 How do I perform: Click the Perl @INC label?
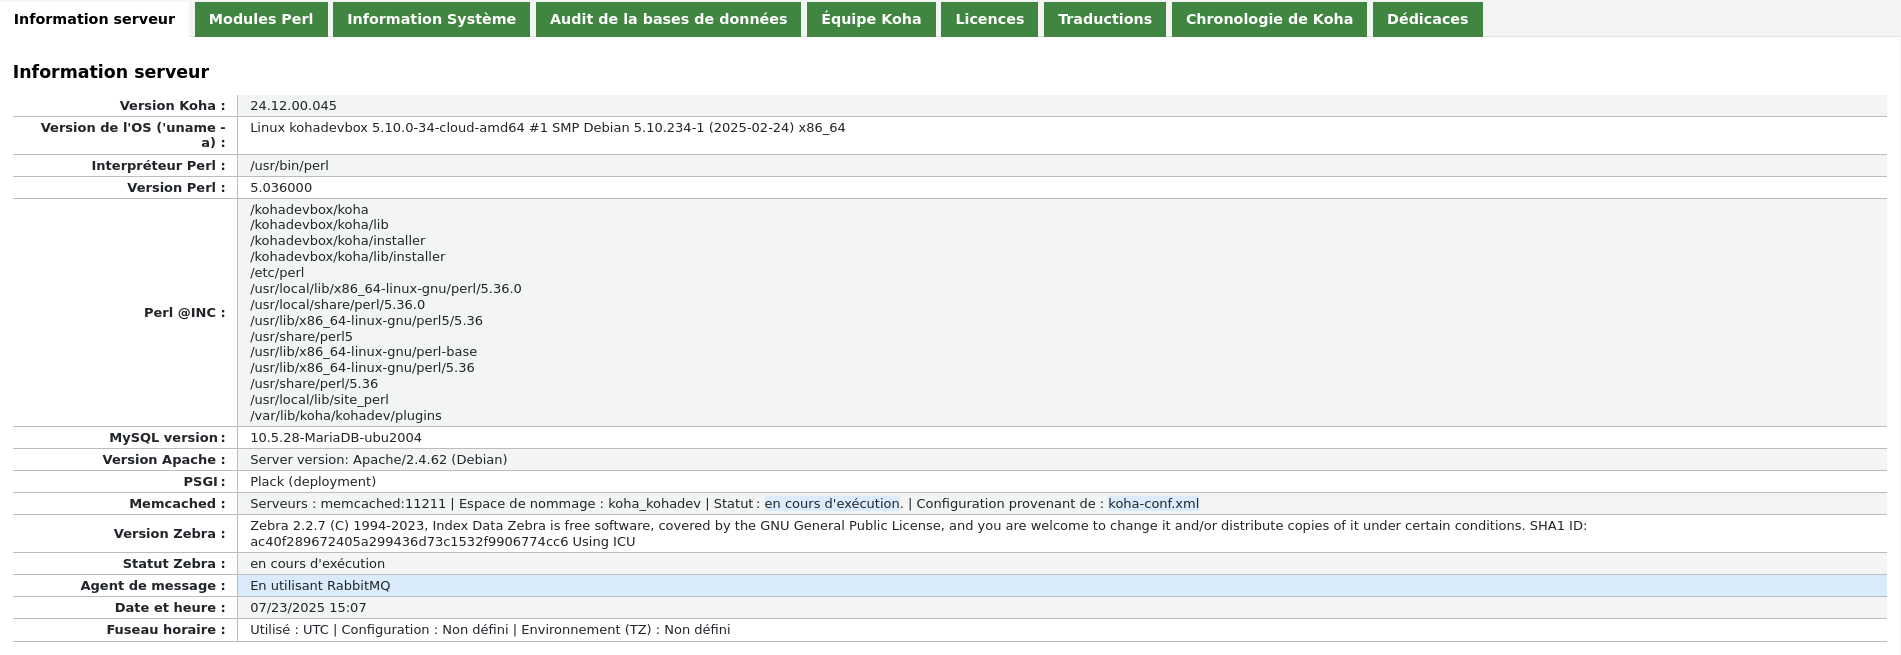click(184, 313)
